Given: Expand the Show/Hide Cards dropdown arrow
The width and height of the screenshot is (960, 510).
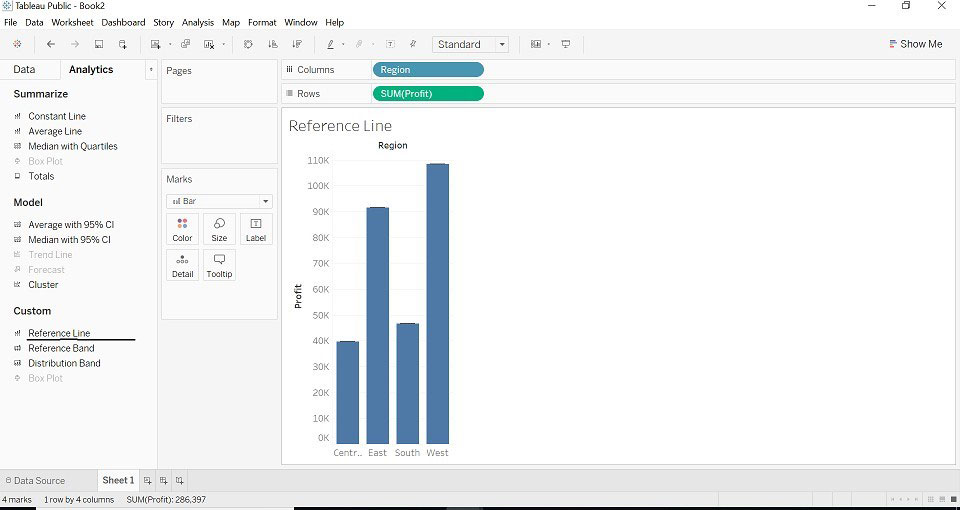Looking at the screenshot, I should [549, 44].
